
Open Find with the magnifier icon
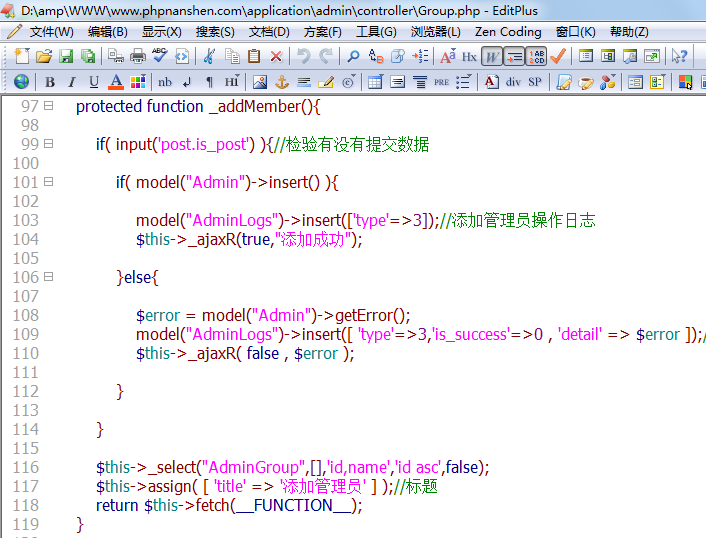click(x=353, y=56)
